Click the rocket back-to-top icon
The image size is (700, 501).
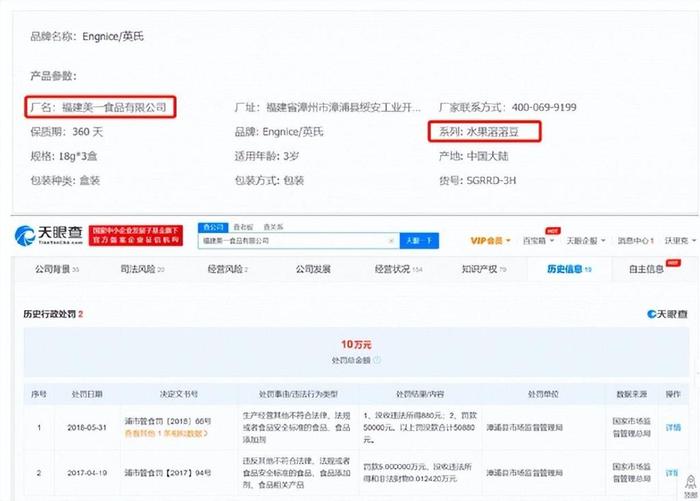tap(690, 481)
